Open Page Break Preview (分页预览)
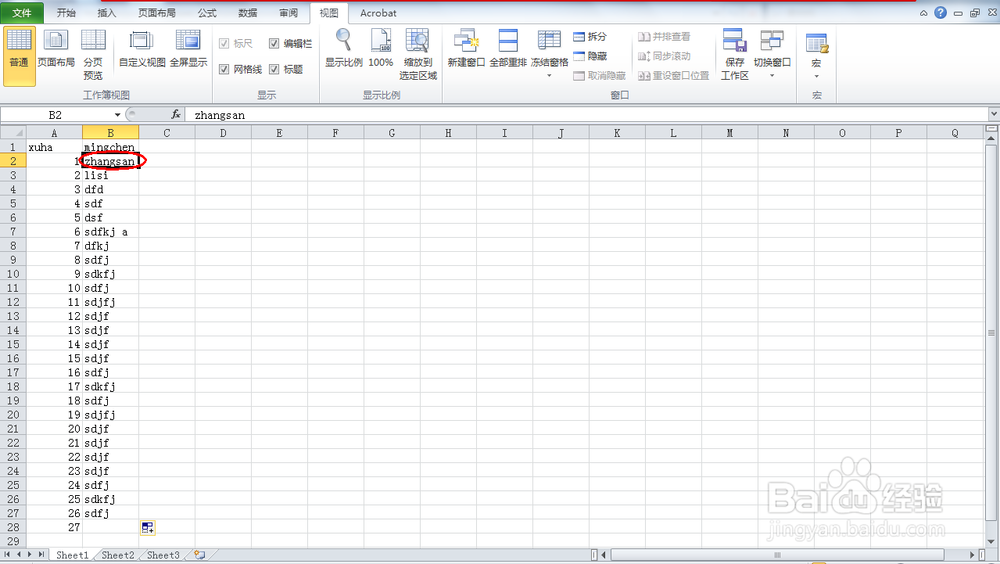The width and height of the screenshot is (1000, 564). pyautogui.click(x=93, y=55)
